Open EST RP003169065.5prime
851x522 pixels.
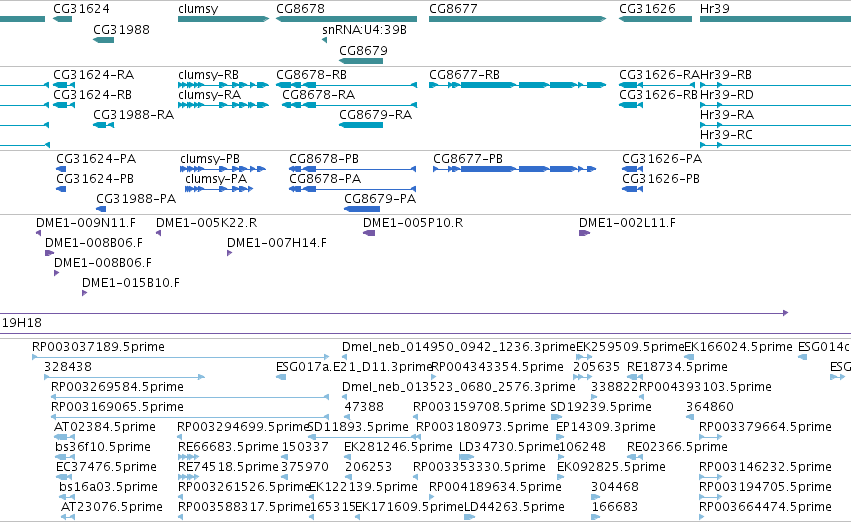pos(117,407)
